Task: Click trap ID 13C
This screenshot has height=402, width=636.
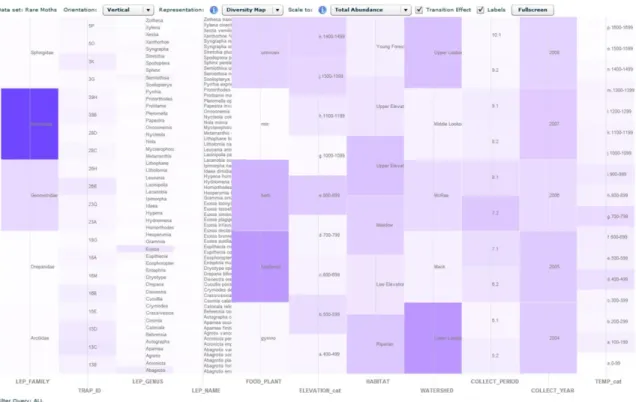Action: [88, 347]
